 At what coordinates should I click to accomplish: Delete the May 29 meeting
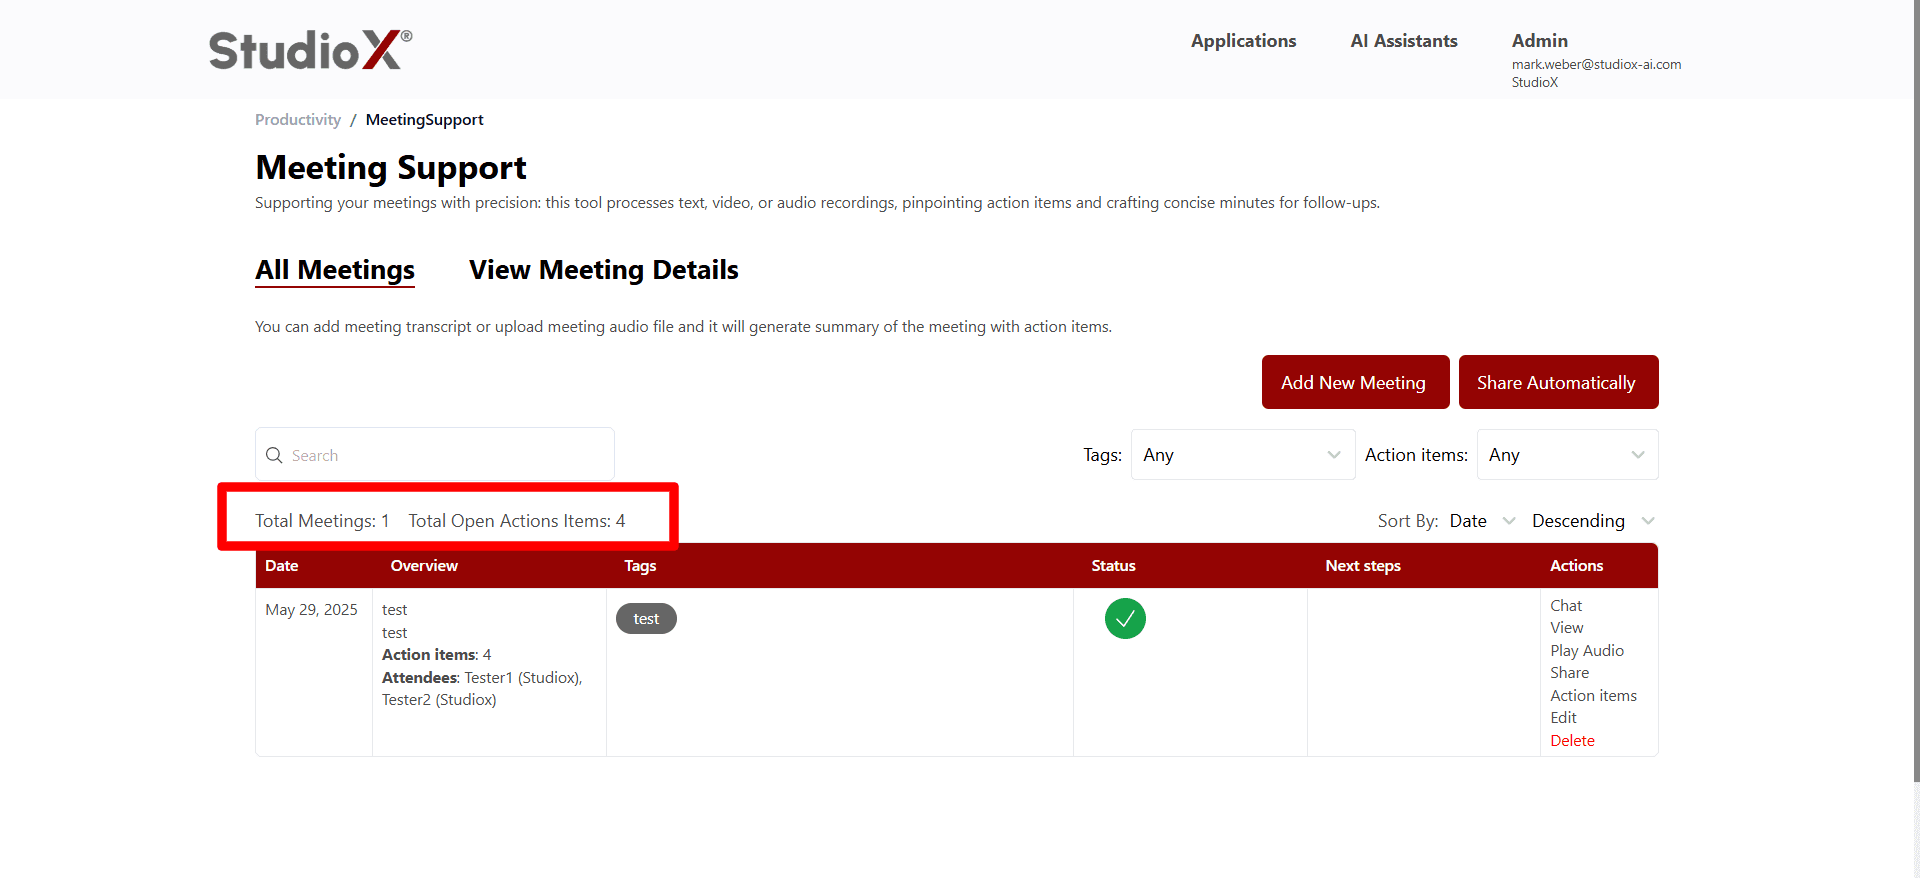click(1572, 741)
